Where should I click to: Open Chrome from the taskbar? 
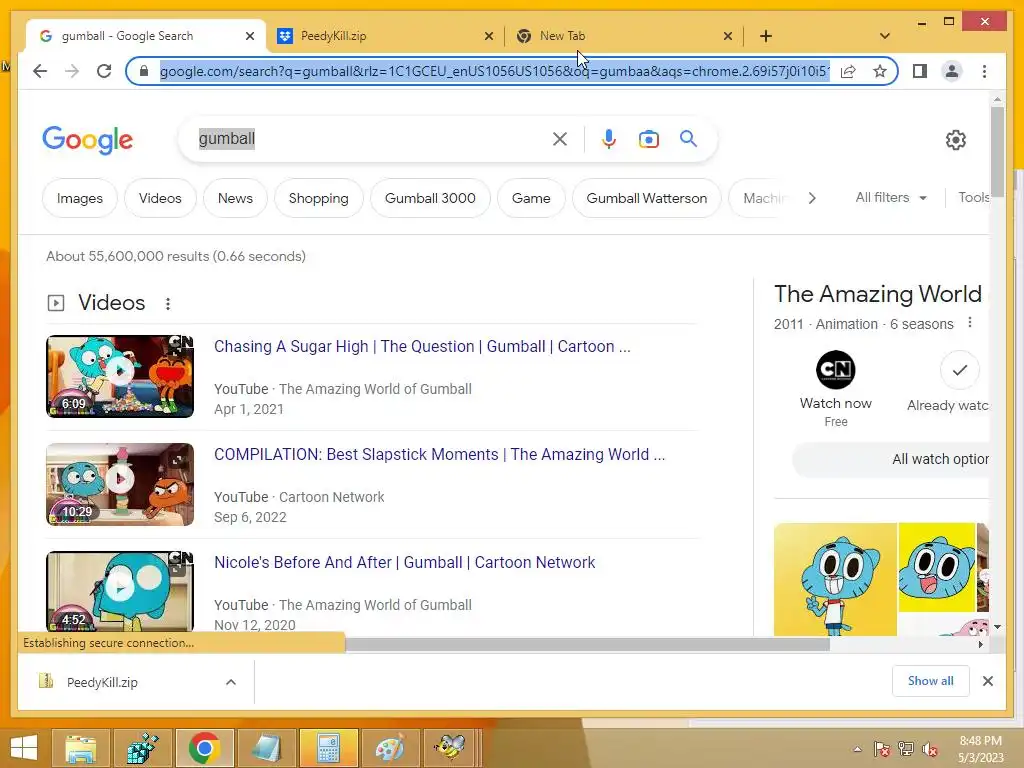(x=204, y=748)
